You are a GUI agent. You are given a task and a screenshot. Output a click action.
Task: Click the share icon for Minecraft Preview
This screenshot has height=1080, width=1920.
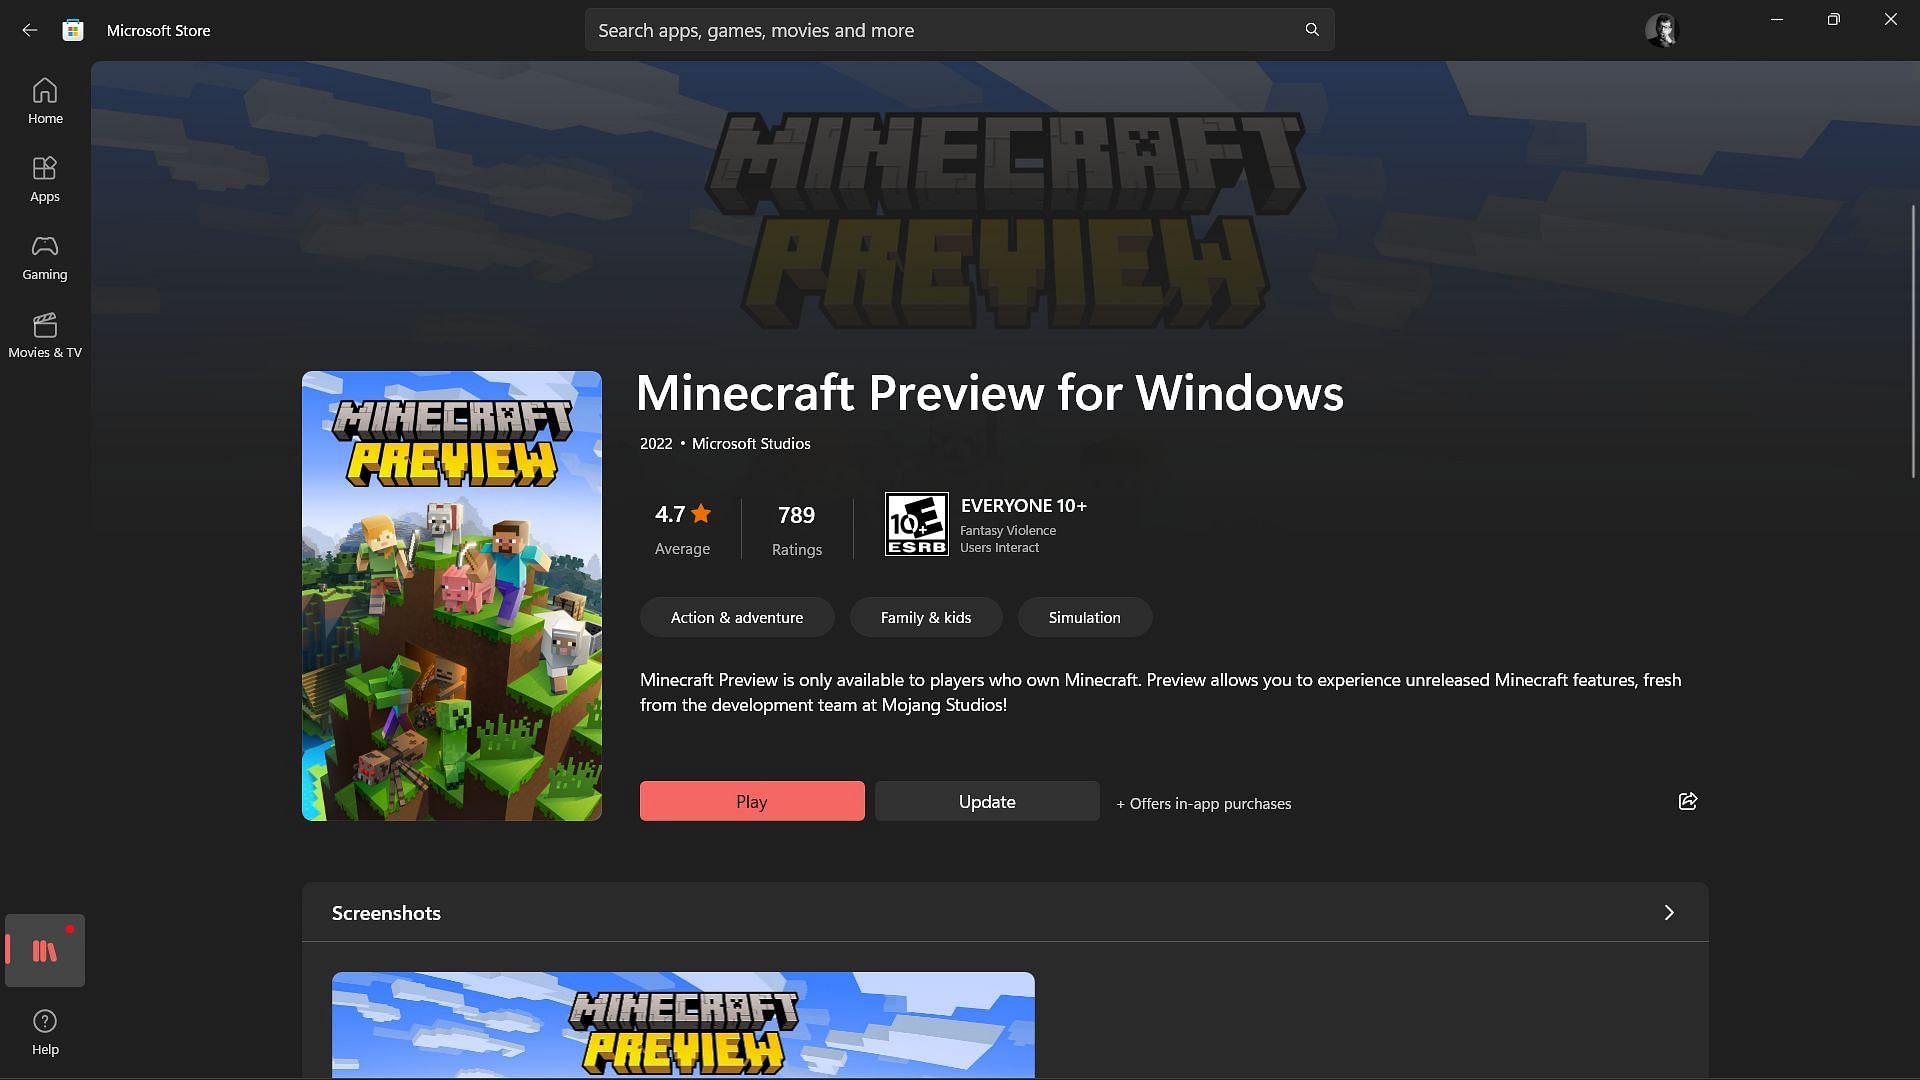click(1688, 802)
